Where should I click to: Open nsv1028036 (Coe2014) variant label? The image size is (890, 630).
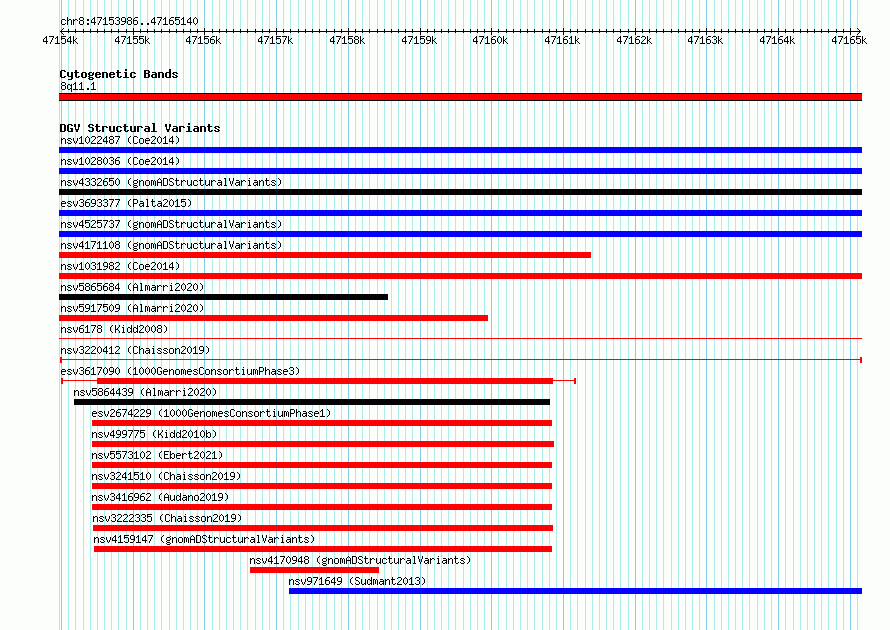[x=120, y=161]
